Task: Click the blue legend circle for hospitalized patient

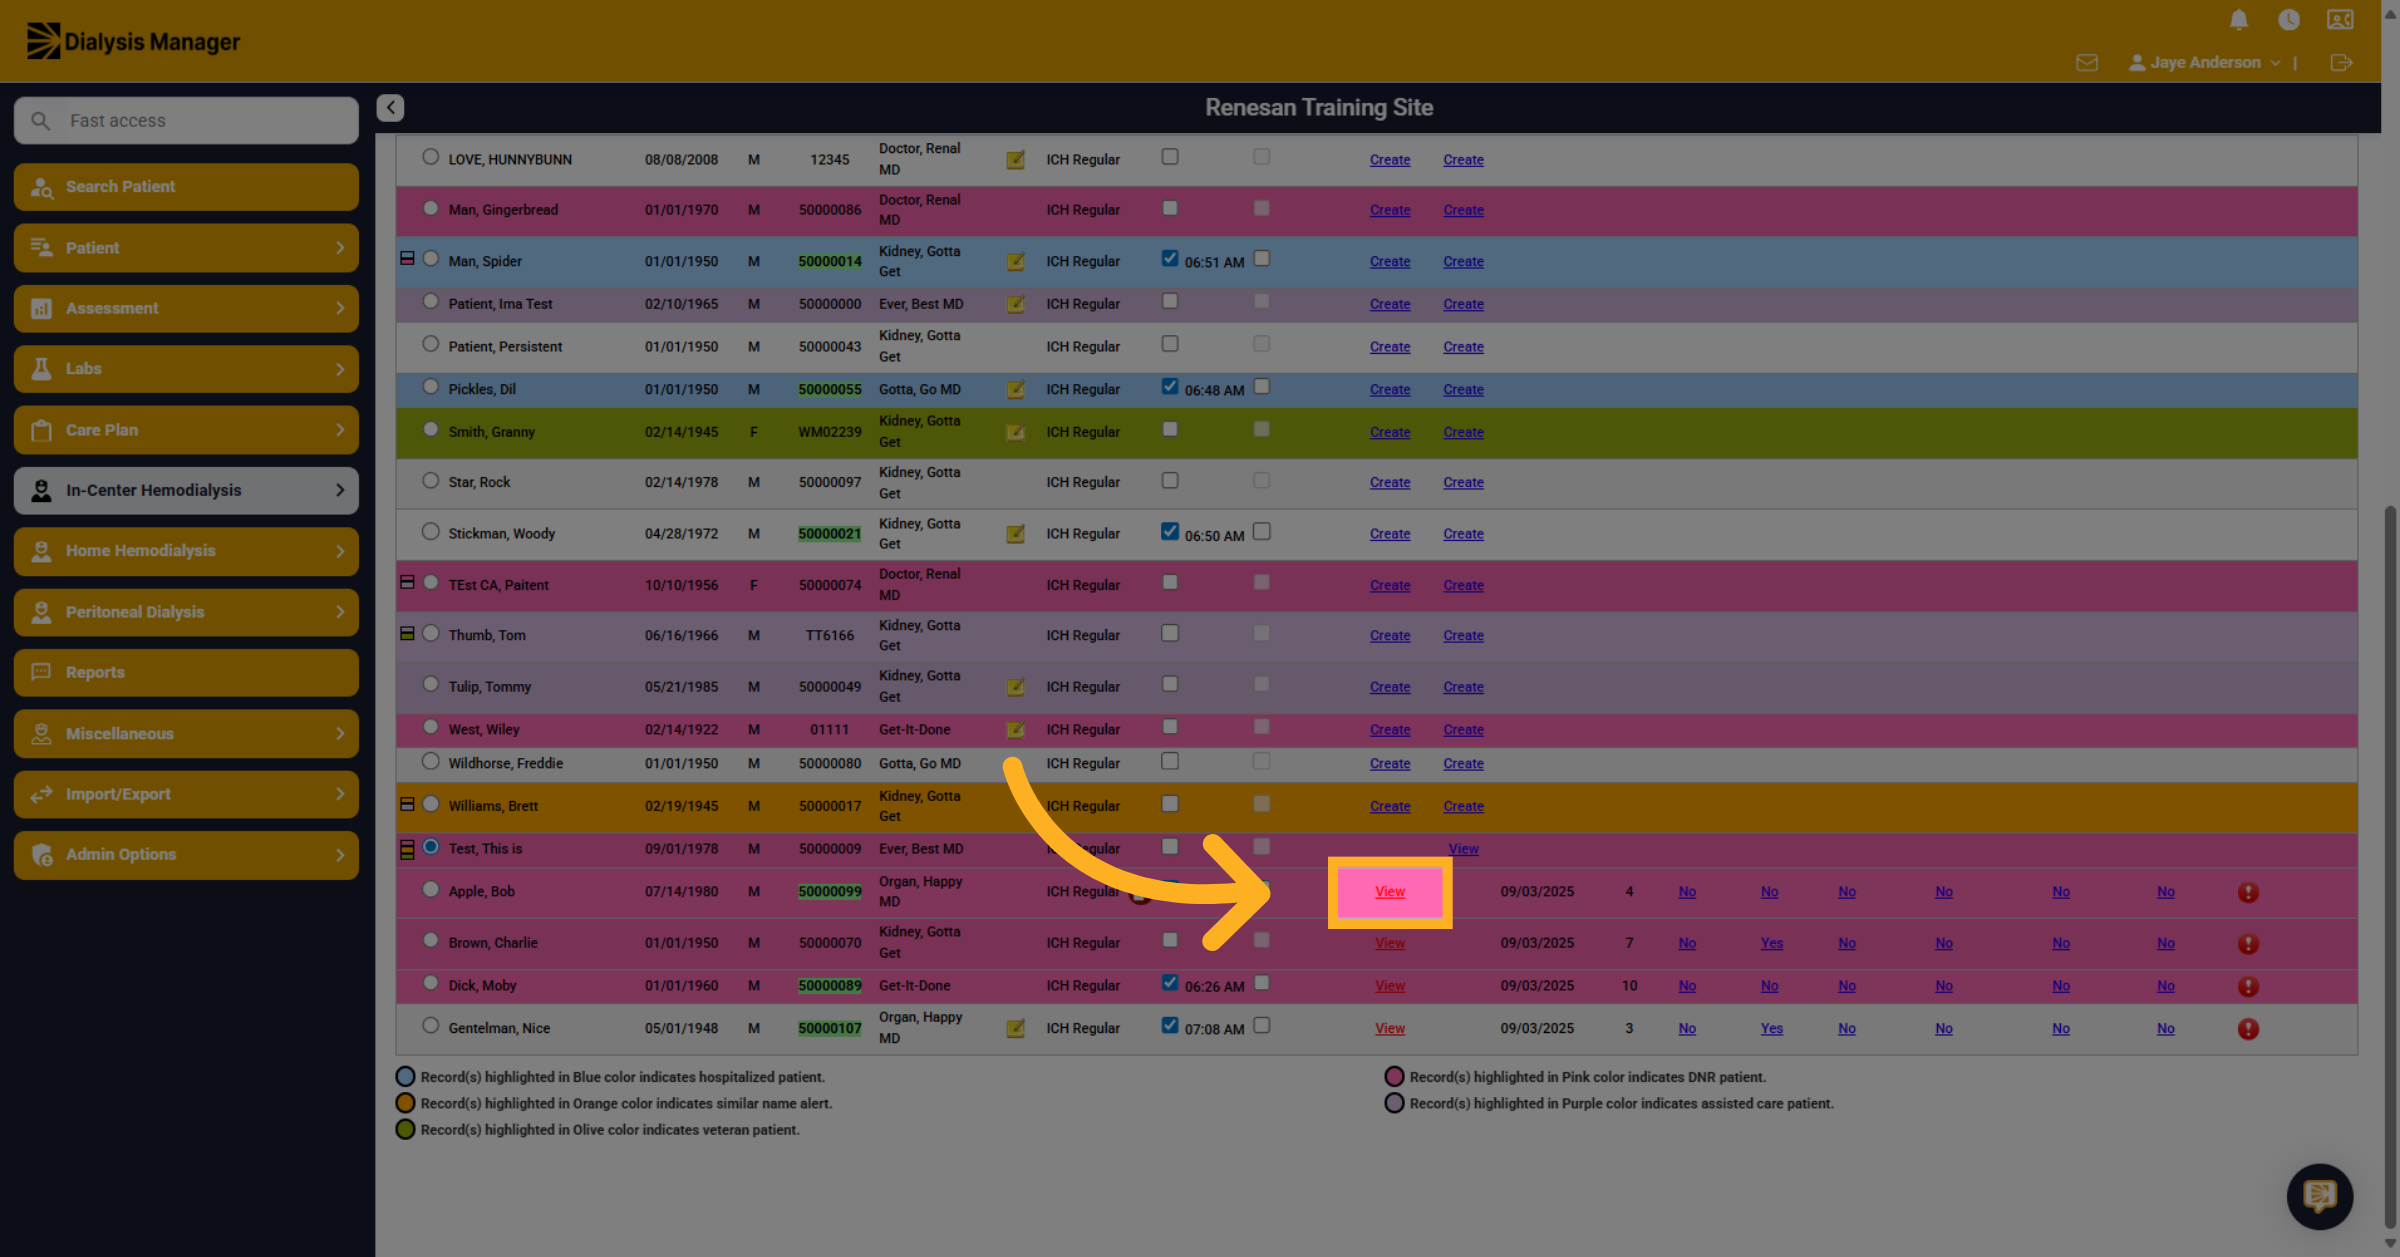Action: coord(405,1077)
